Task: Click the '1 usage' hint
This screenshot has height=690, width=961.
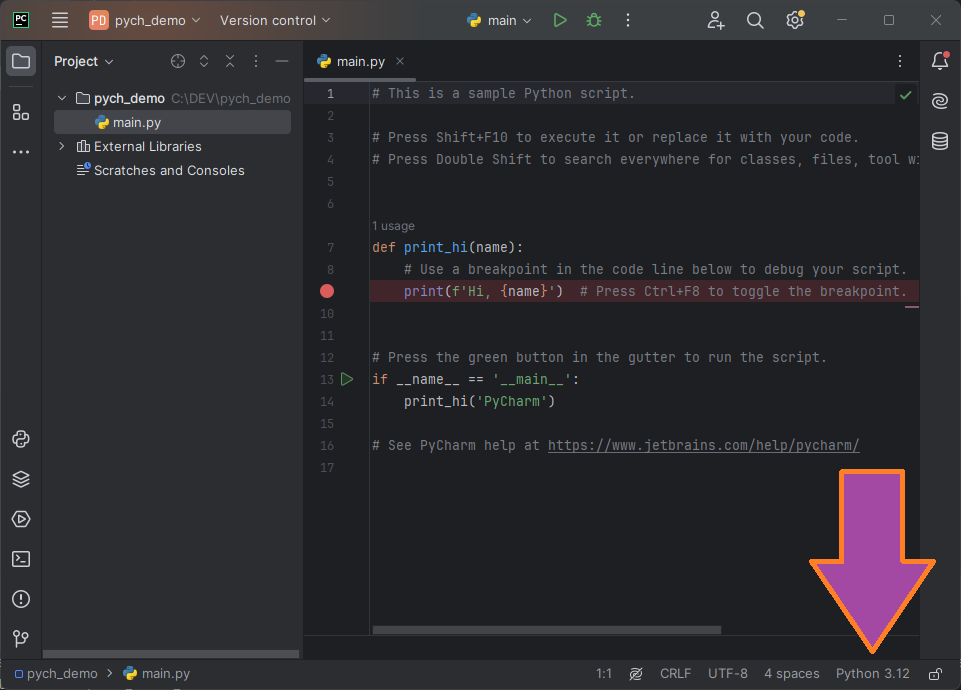Action: 393,226
